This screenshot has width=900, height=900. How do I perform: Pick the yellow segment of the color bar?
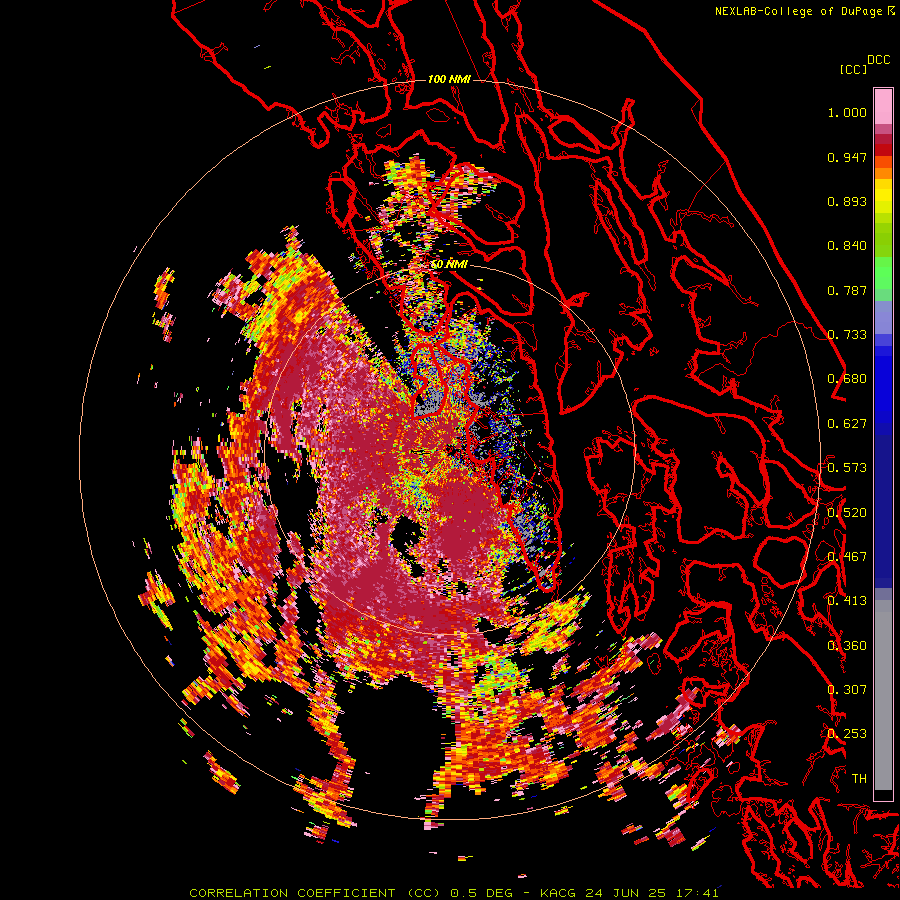[883, 197]
